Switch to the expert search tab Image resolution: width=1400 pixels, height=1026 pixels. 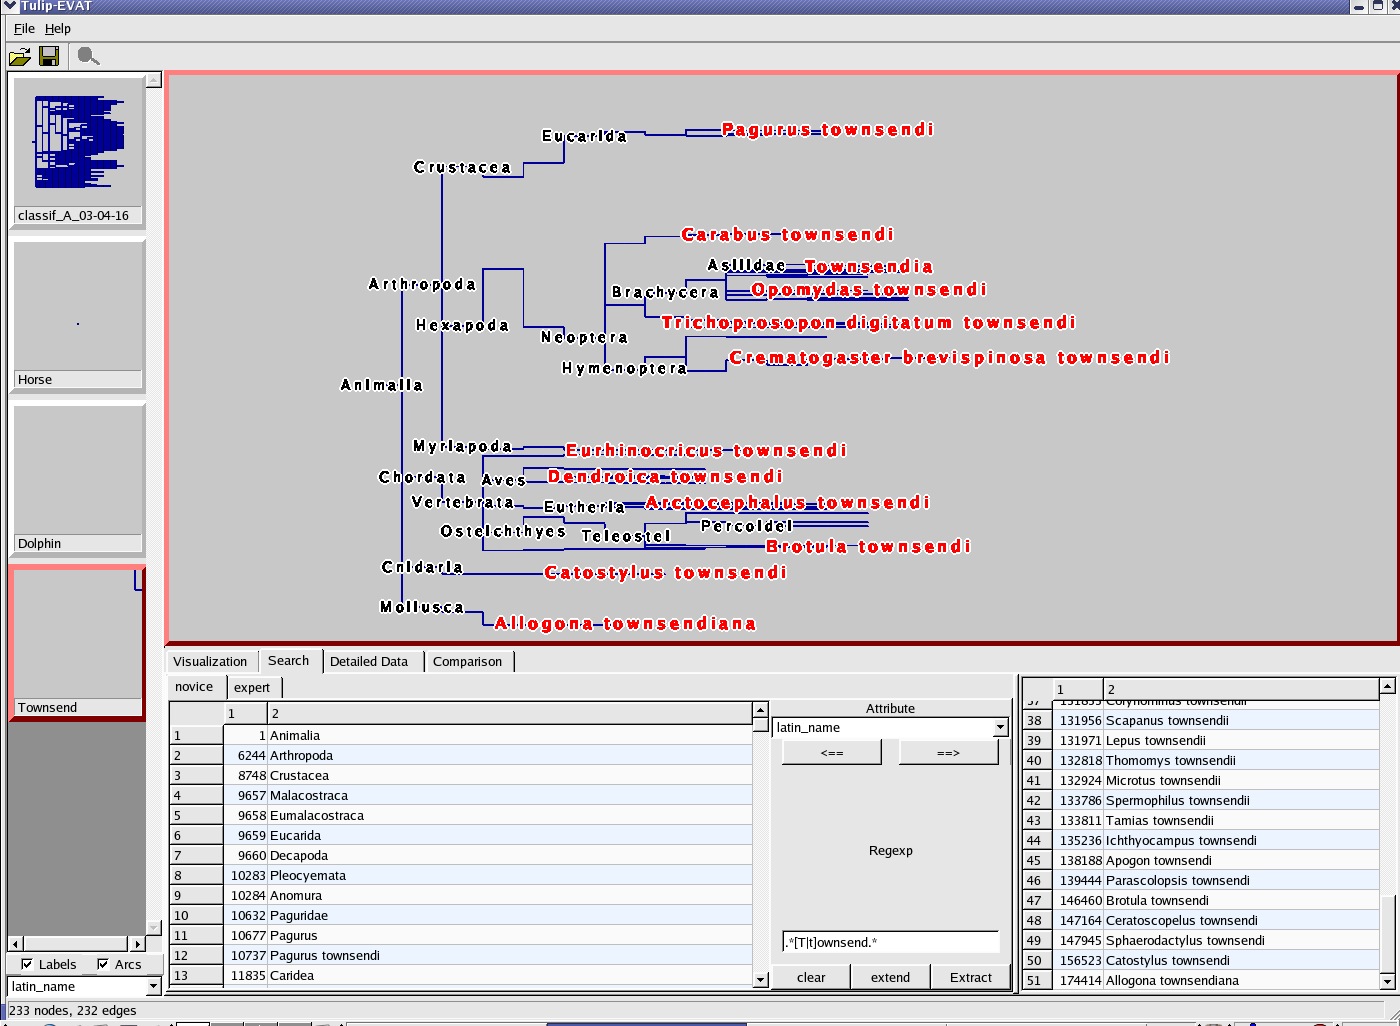click(252, 688)
